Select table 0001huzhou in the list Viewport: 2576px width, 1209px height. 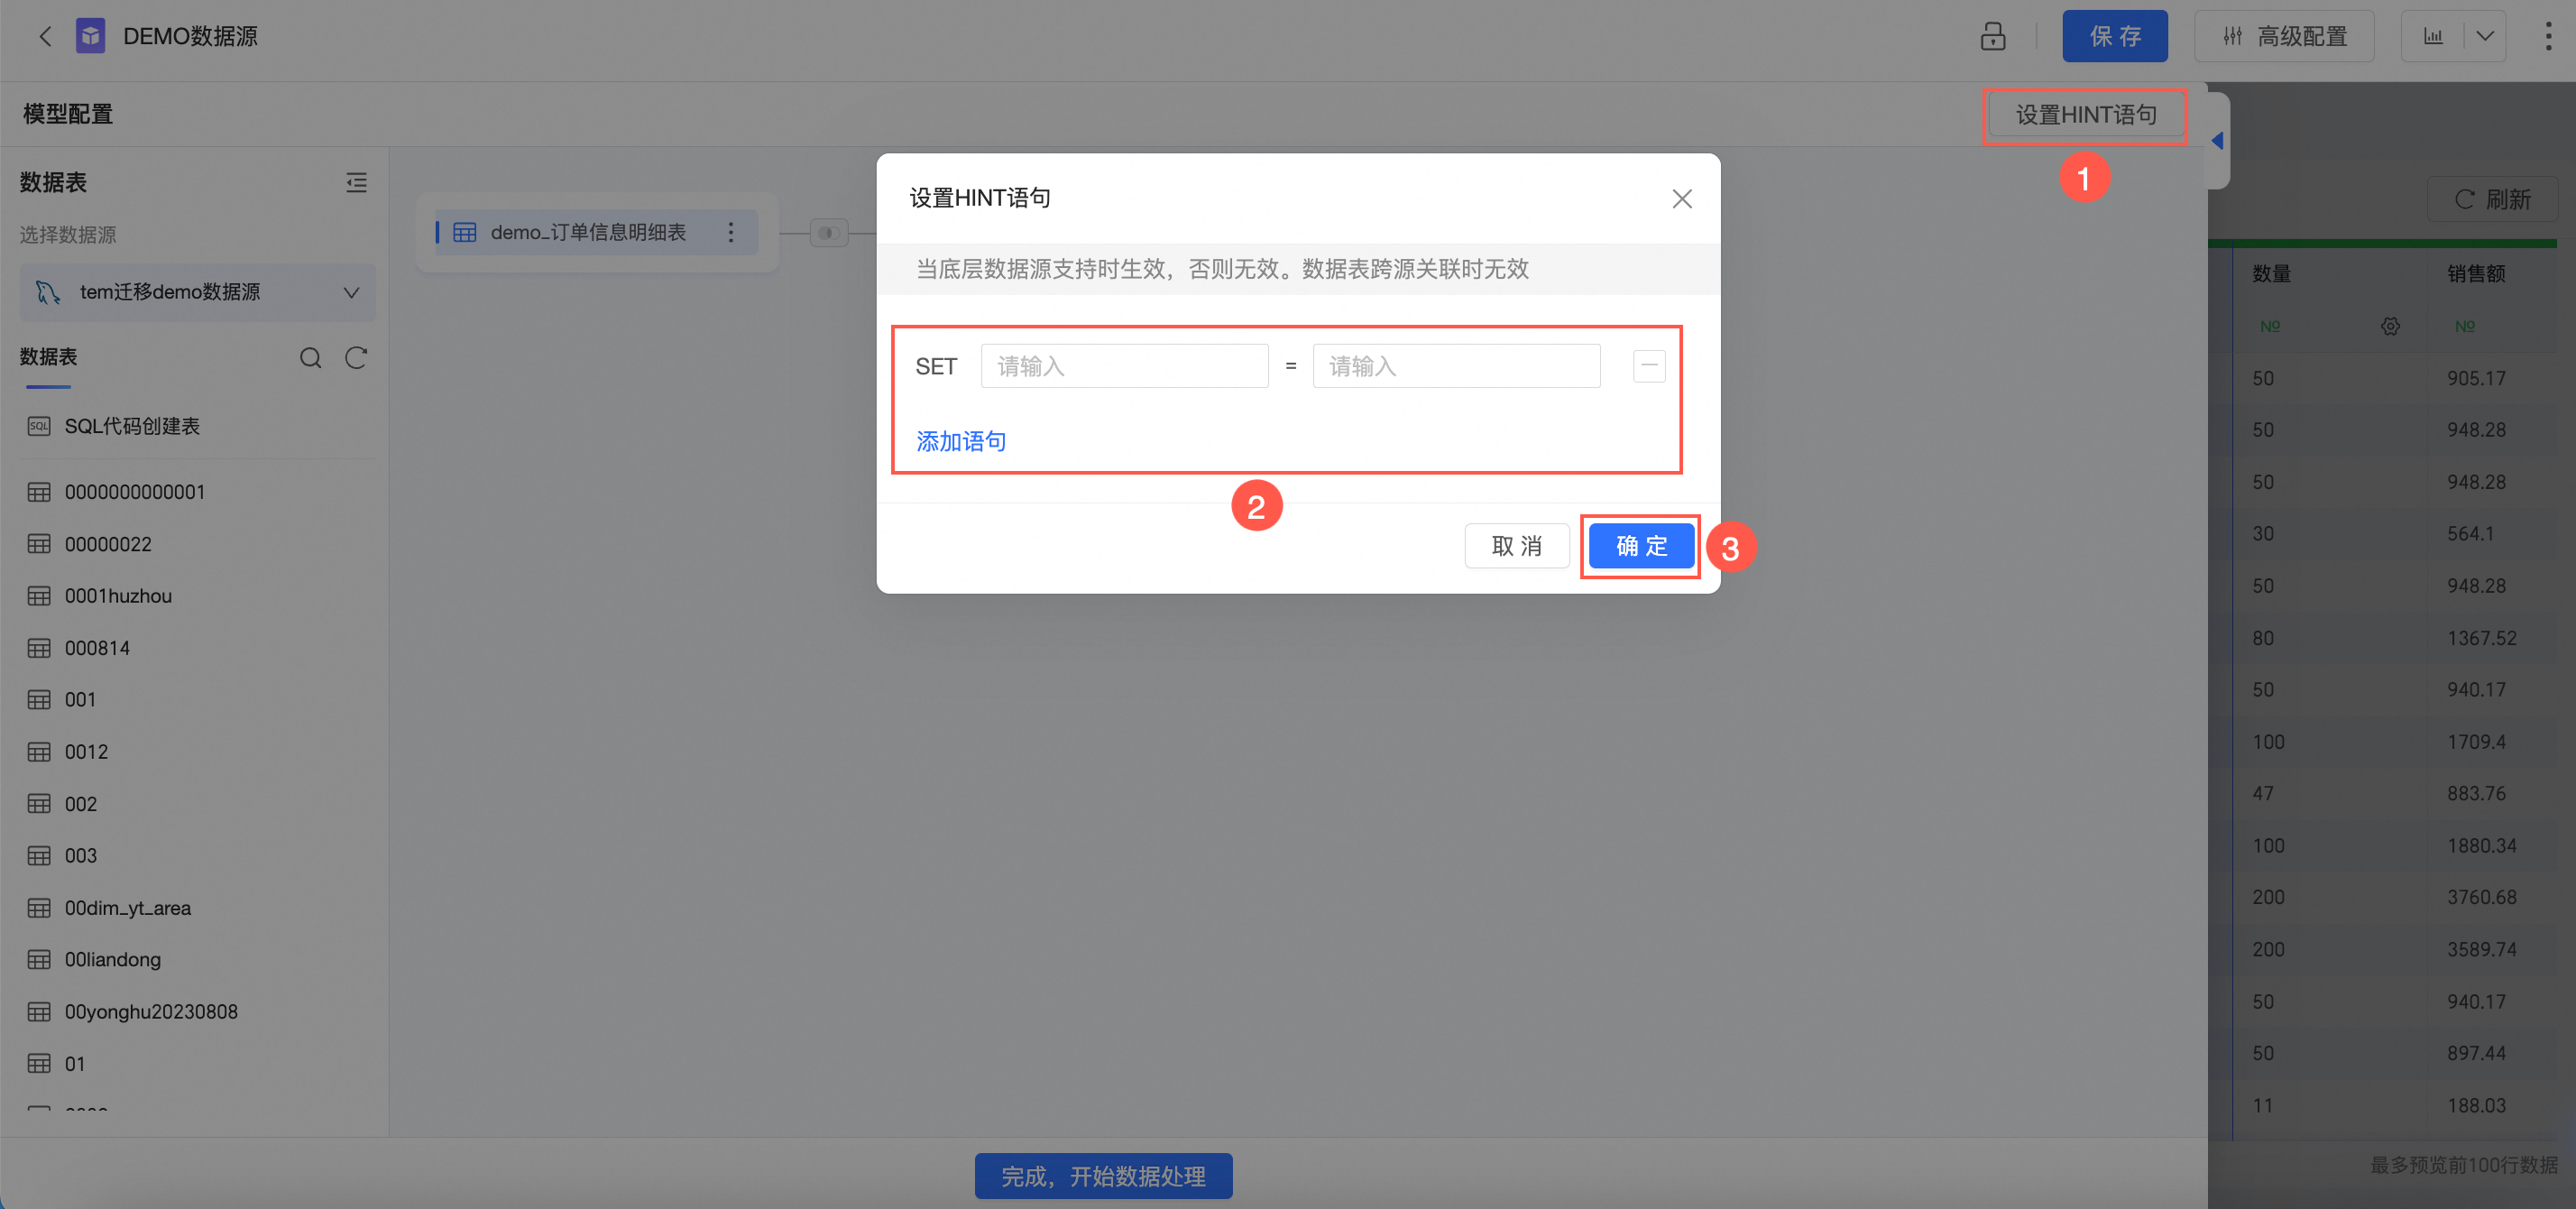click(118, 596)
